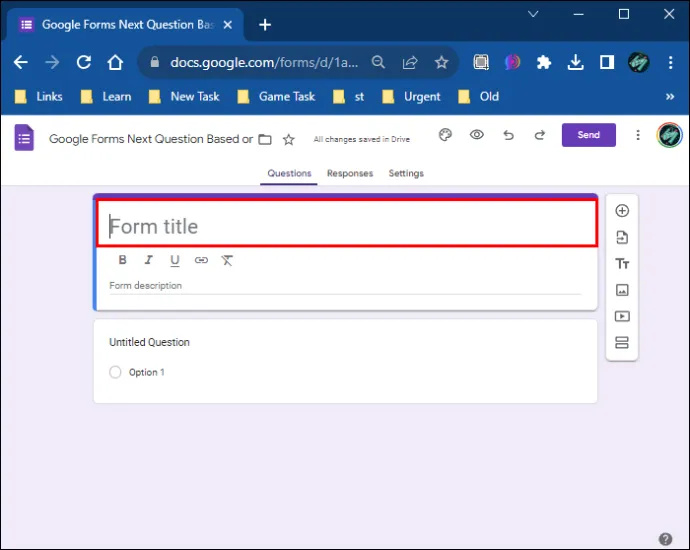Select the Option 1 radio button

click(x=115, y=372)
